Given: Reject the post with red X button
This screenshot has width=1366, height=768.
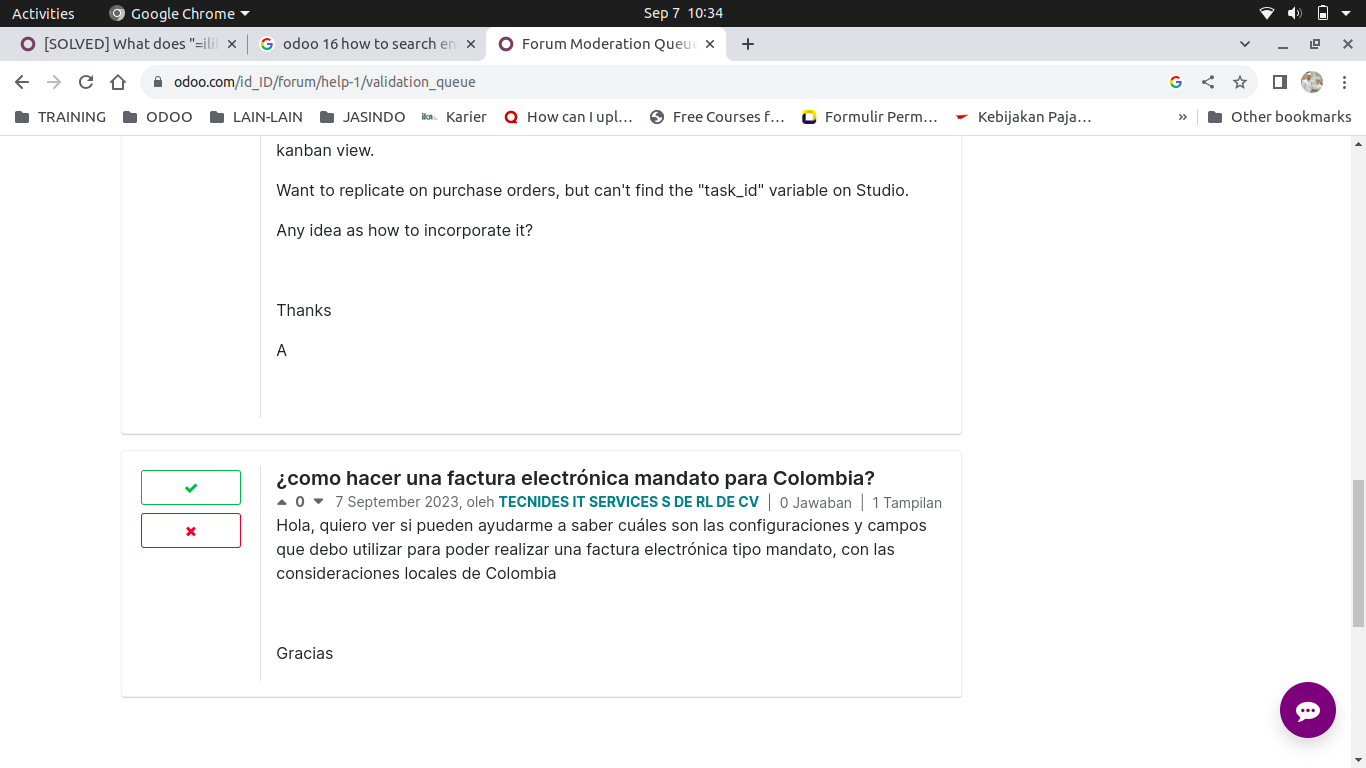Looking at the screenshot, I should pos(191,531).
